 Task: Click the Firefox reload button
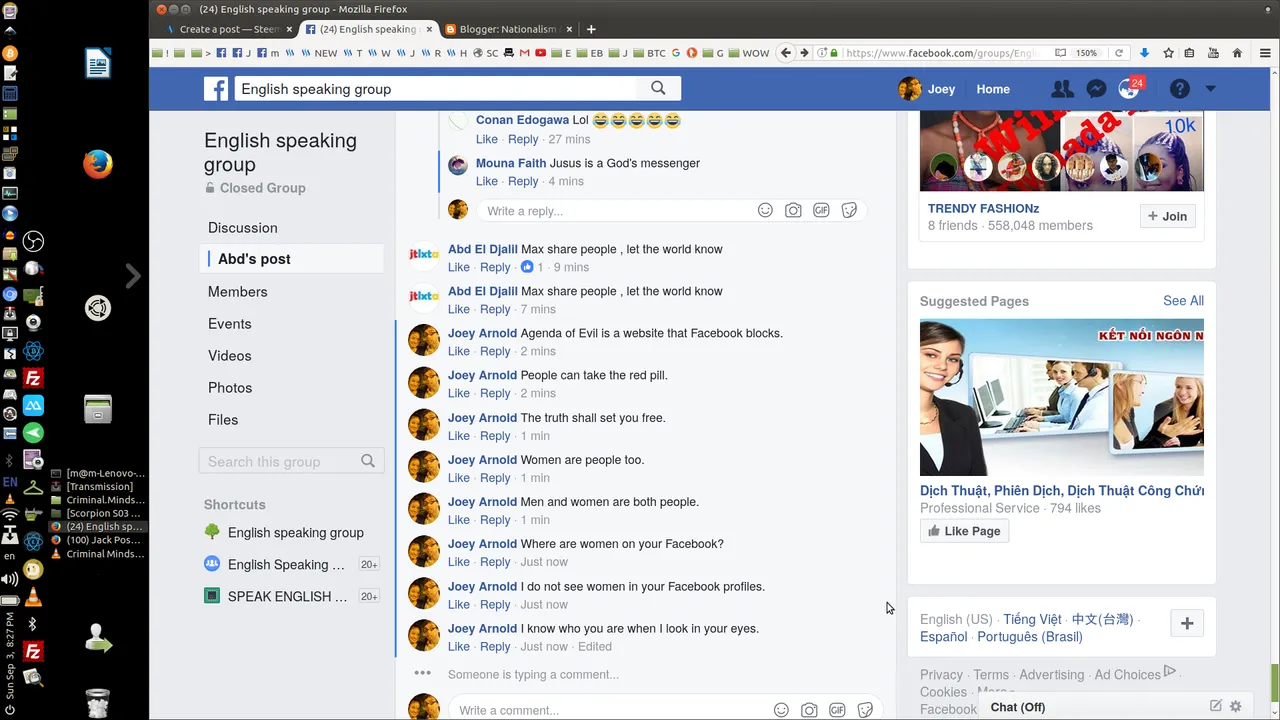[x=1119, y=53]
